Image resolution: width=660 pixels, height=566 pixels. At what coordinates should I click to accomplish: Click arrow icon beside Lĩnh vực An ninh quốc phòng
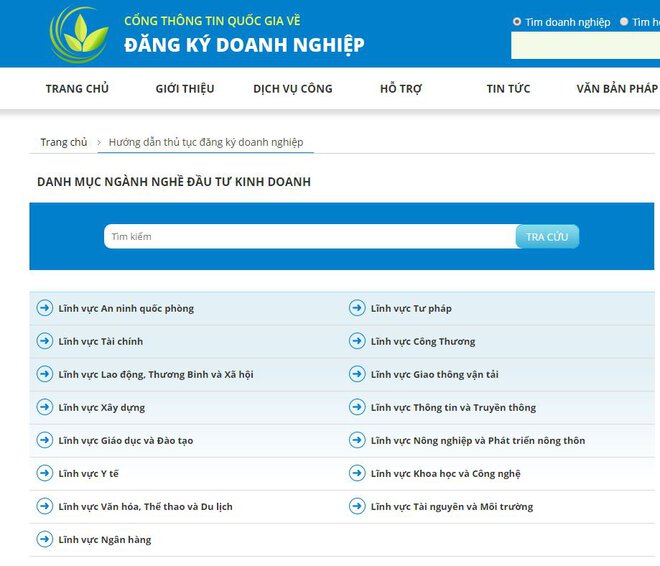click(x=45, y=308)
